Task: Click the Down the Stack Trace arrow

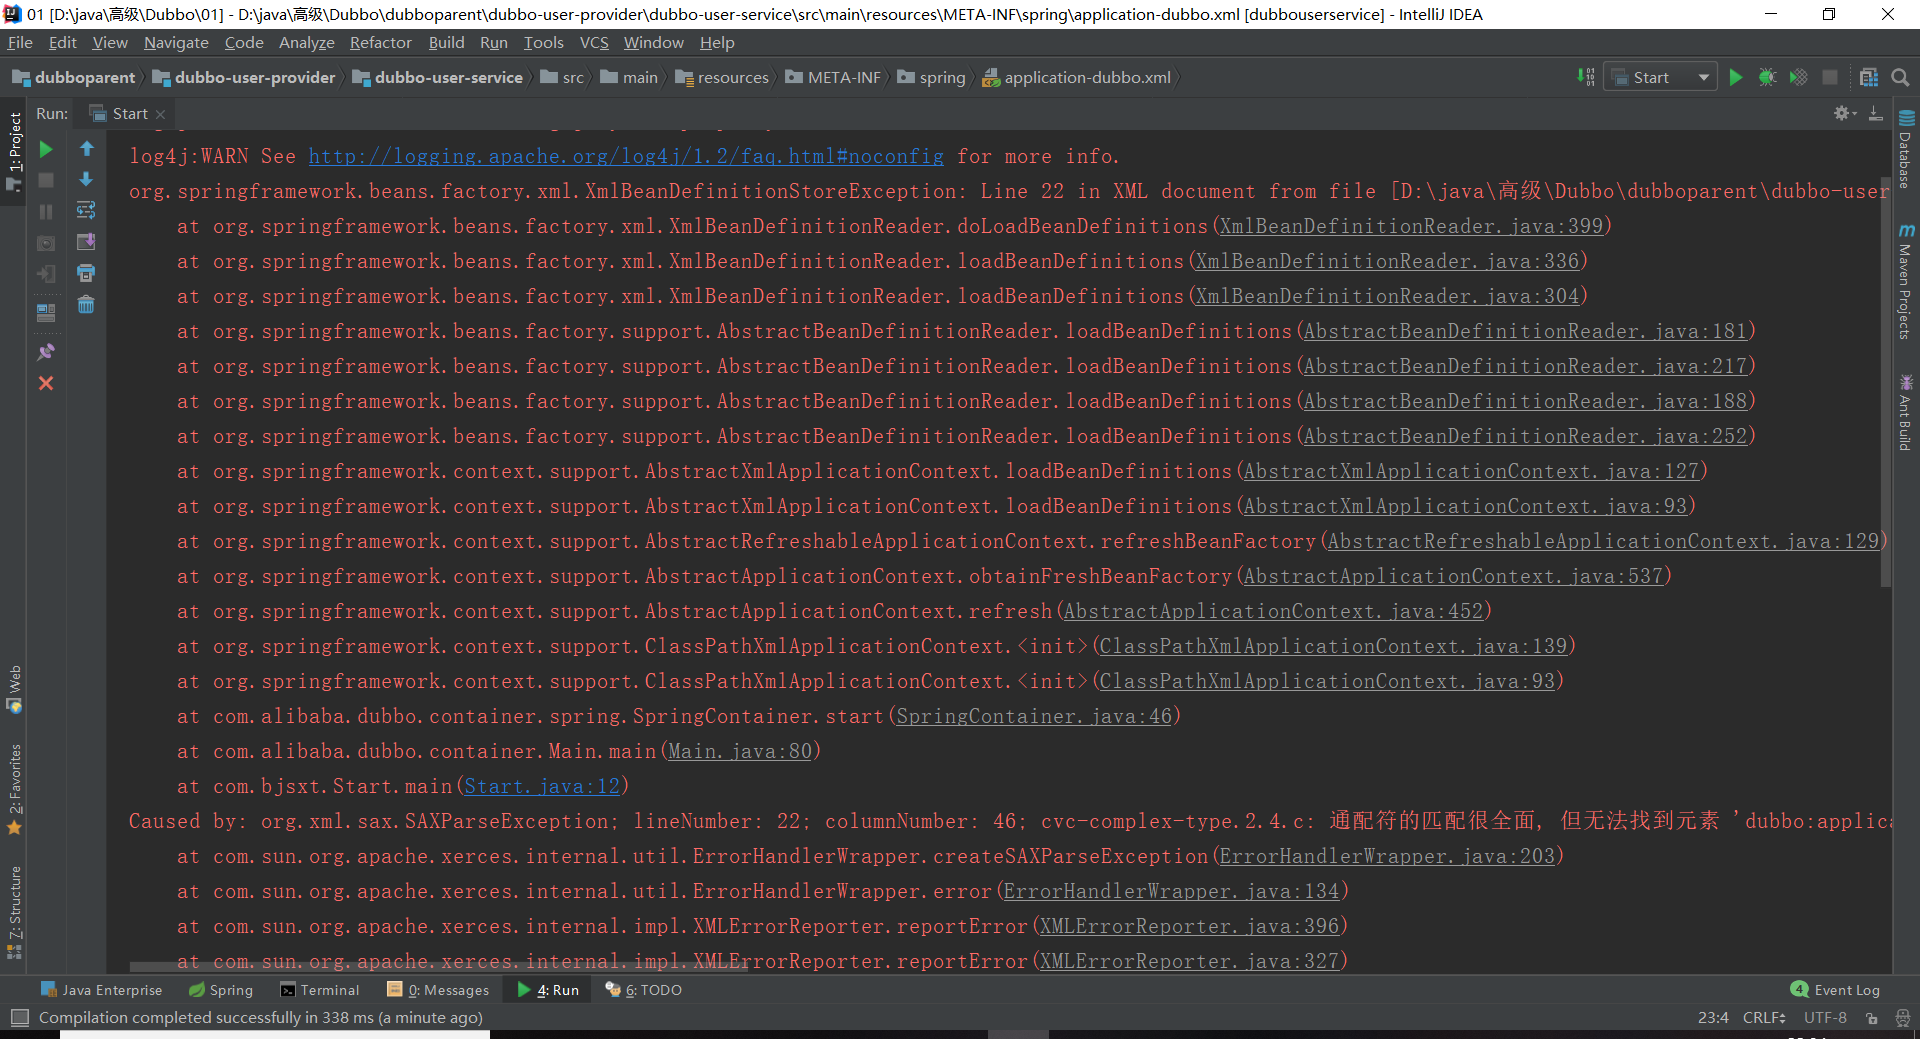Action: [x=86, y=180]
